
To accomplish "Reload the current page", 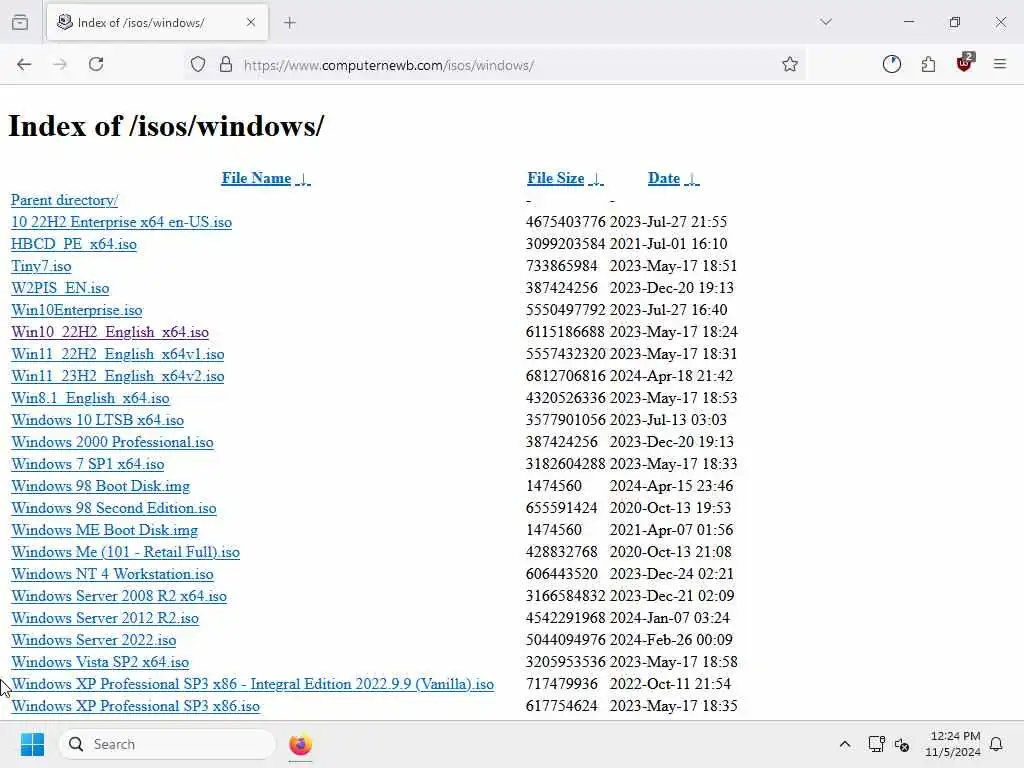I will click(96, 64).
